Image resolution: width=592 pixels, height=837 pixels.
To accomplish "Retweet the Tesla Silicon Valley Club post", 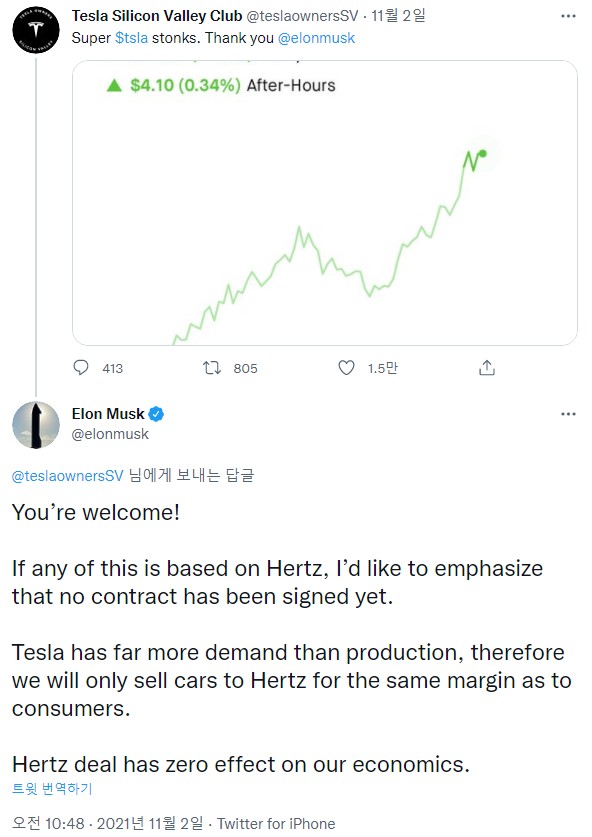I will tap(212, 368).
